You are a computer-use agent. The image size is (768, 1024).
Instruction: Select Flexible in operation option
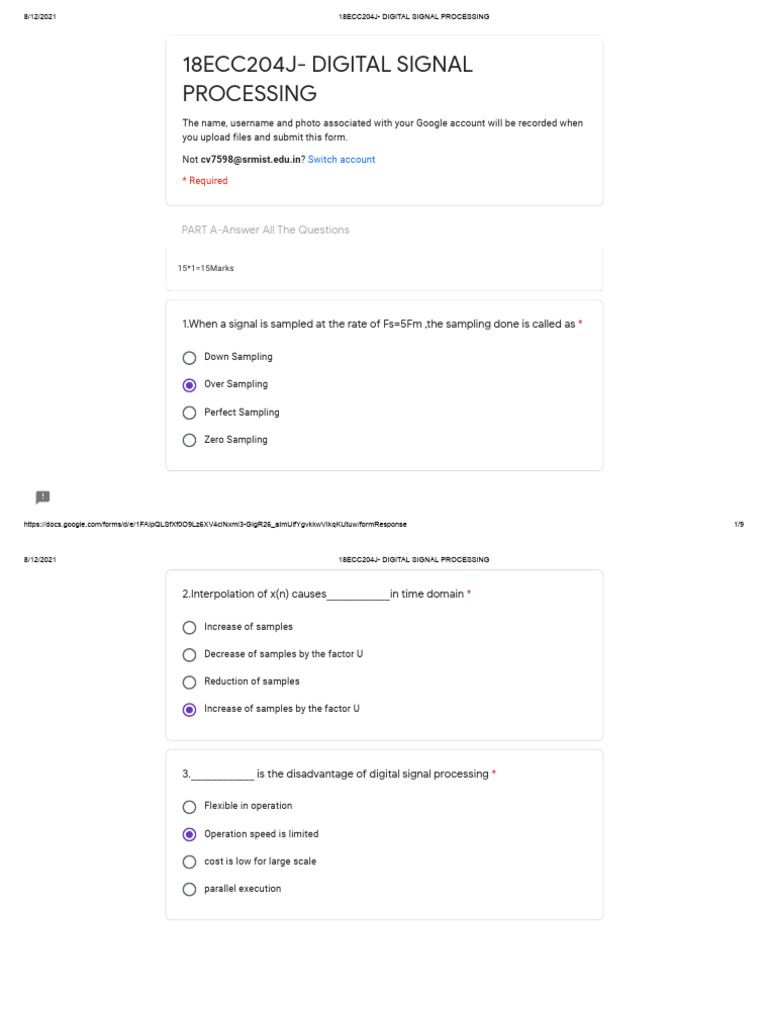click(x=189, y=806)
